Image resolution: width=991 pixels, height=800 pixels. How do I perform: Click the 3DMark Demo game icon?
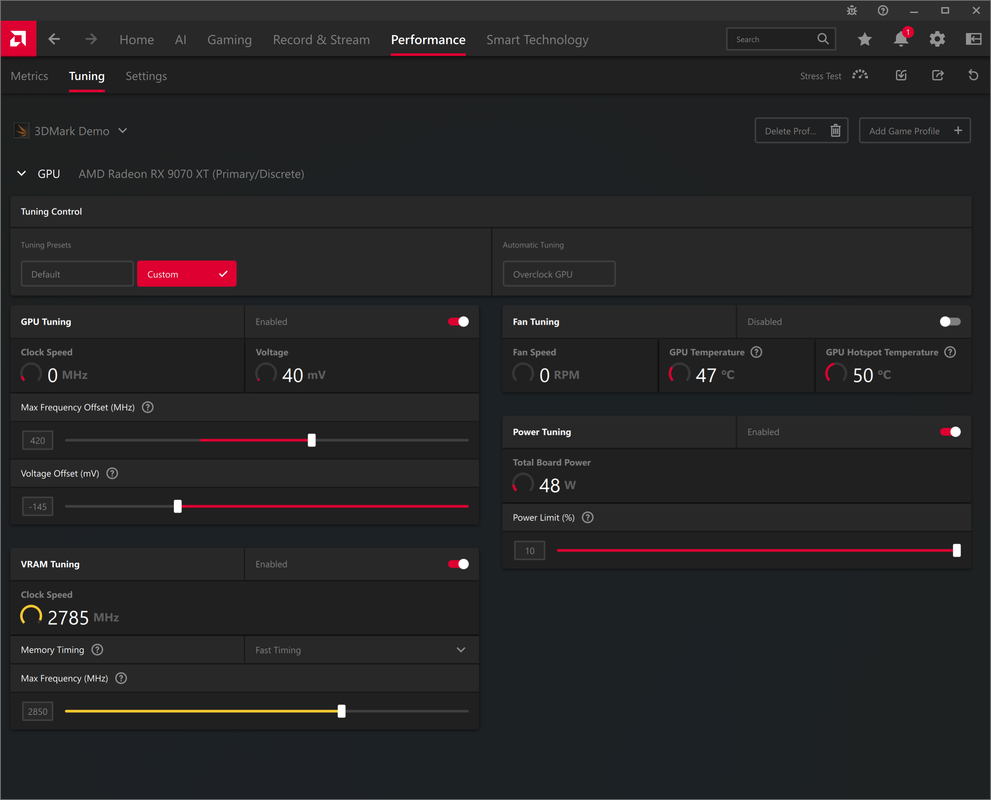point(21,131)
